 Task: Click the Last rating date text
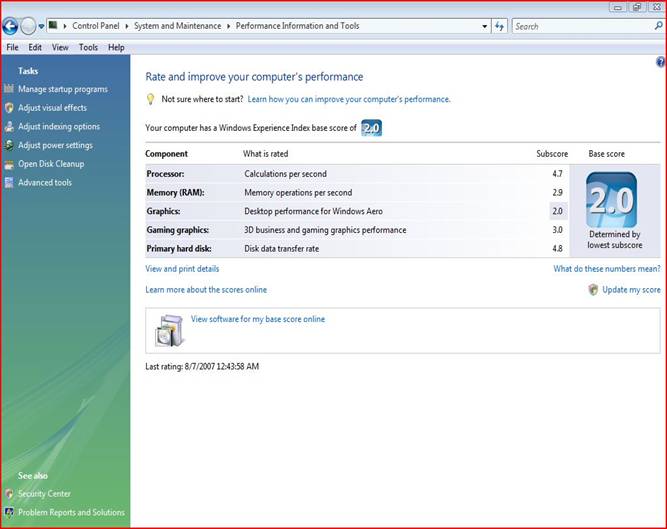(202, 367)
